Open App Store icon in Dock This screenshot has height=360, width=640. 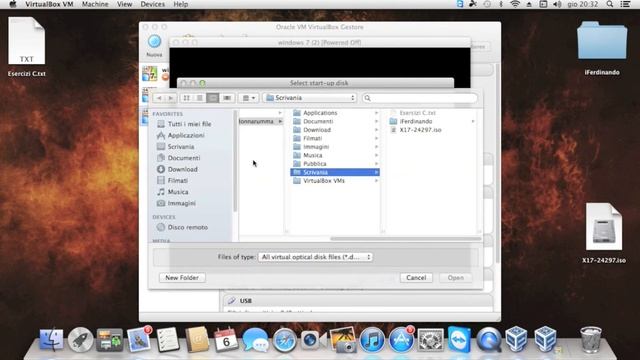tap(401, 340)
